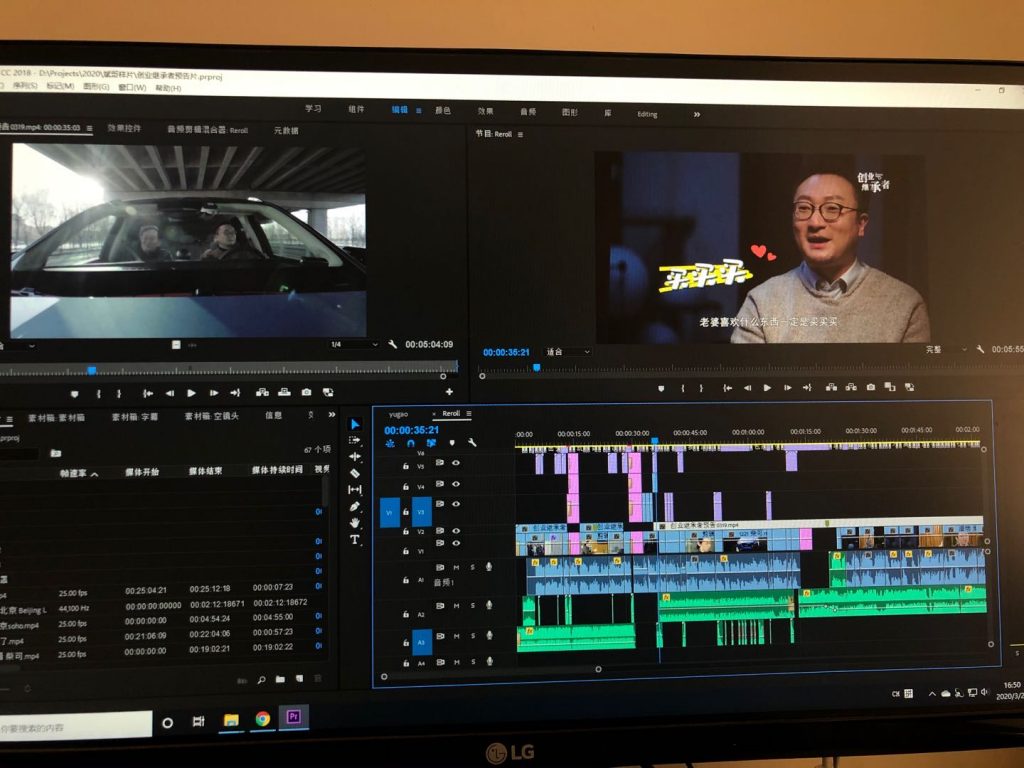The width and height of the screenshot is (1024, 768).
Task: Toggle track lock on V5
Action: click(x=406, y=466)
